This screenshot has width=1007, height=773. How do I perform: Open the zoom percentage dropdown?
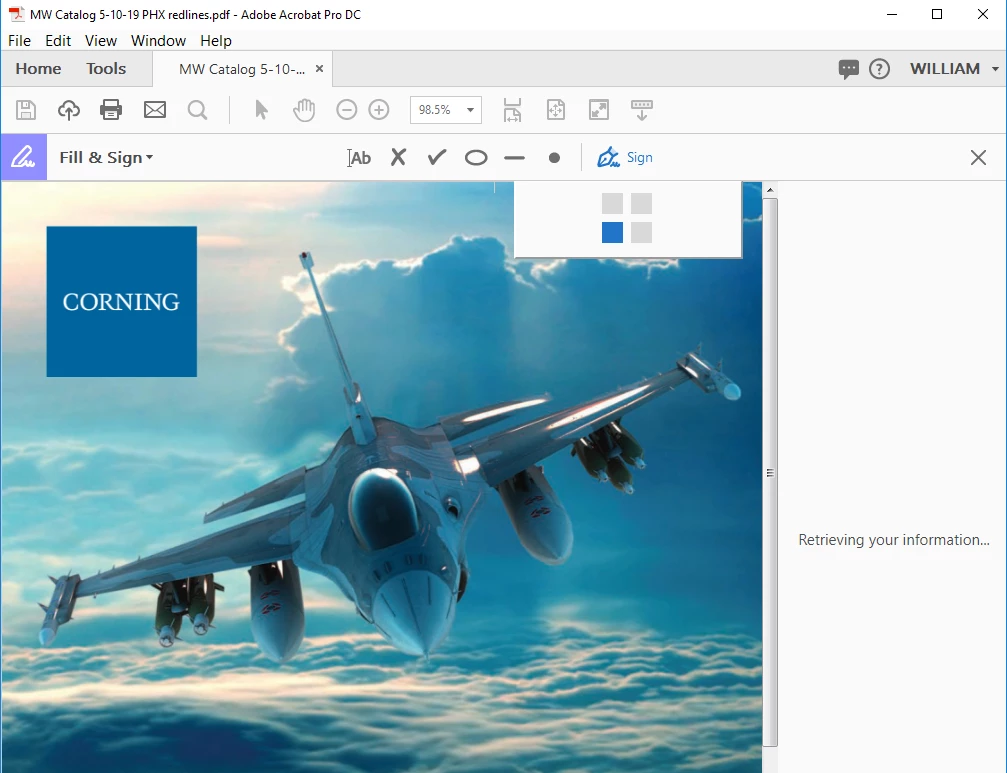(x=470, y=110)
